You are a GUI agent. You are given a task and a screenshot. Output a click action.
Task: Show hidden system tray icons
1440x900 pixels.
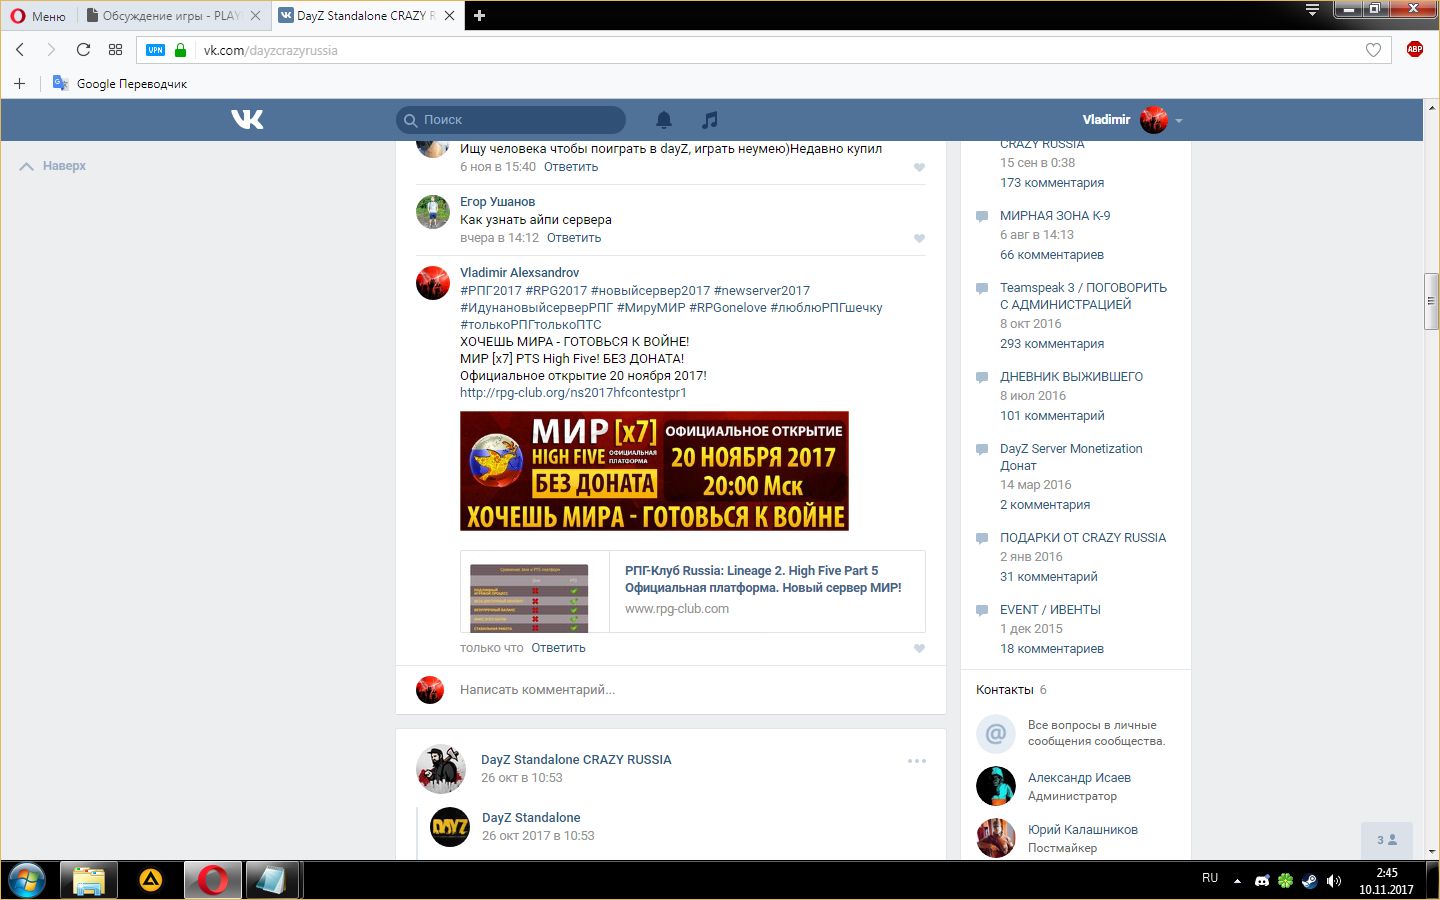coord(1237,881)
